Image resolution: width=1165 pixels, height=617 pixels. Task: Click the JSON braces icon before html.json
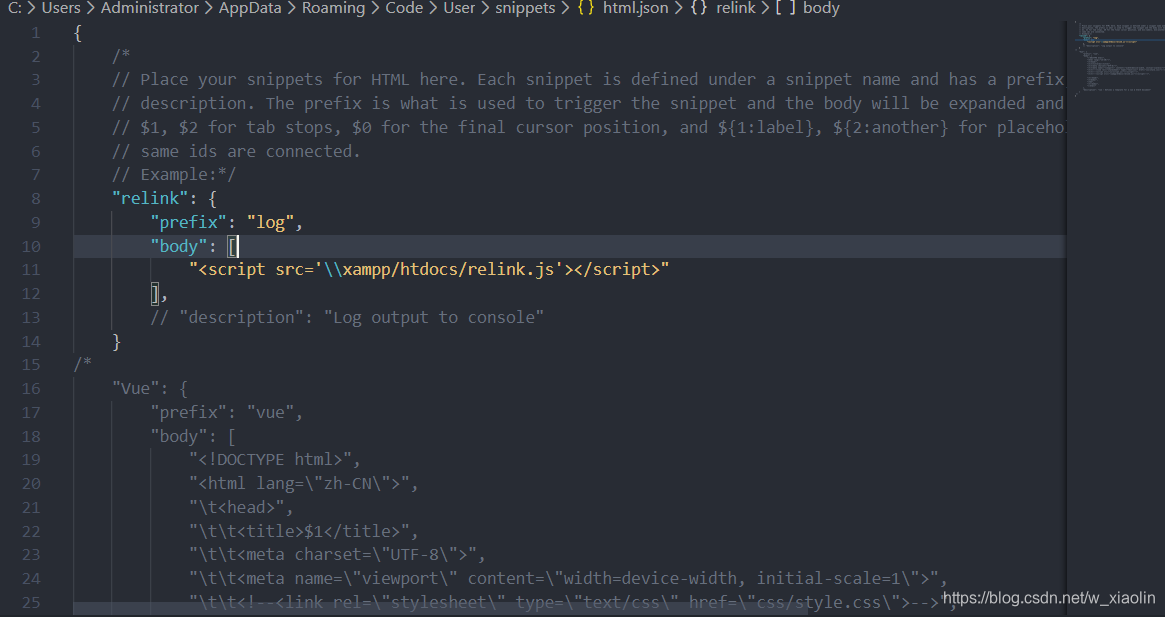click(585, 8)
